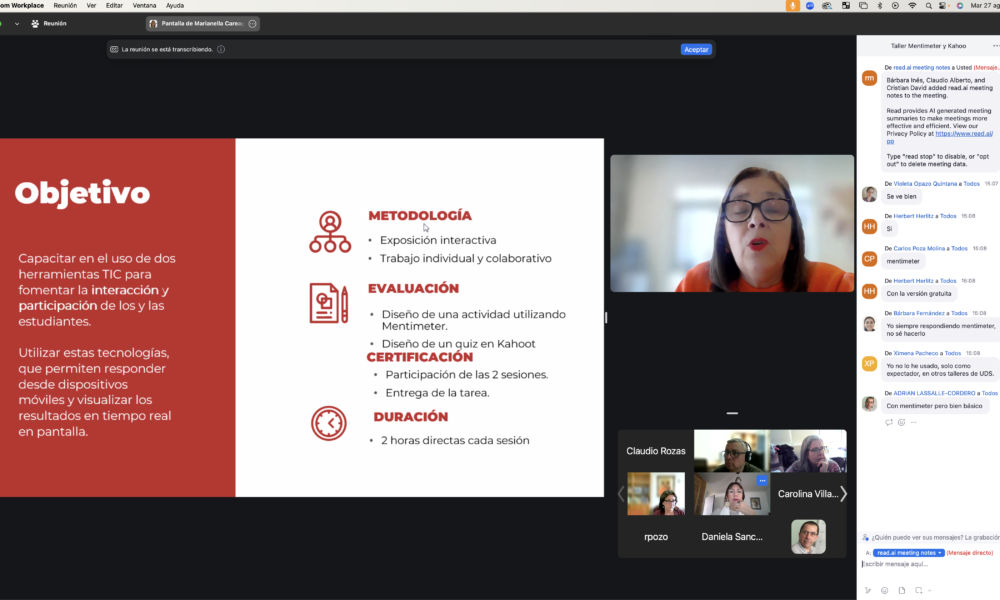Reply in thread to Adrian's message
This screenshot has width=1000, height=600.
tap(889, 422)
